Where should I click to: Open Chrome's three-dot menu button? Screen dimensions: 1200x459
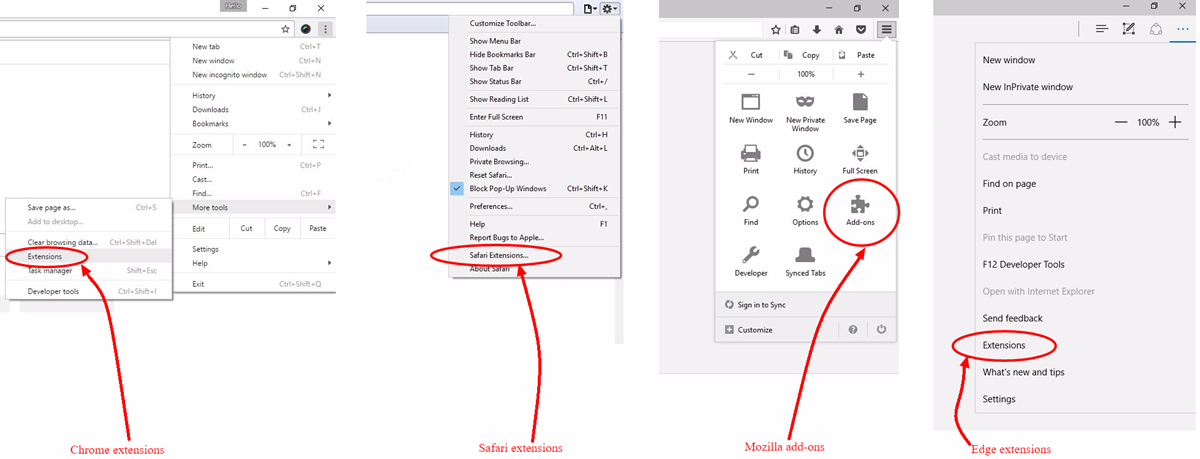pos(325,29)
